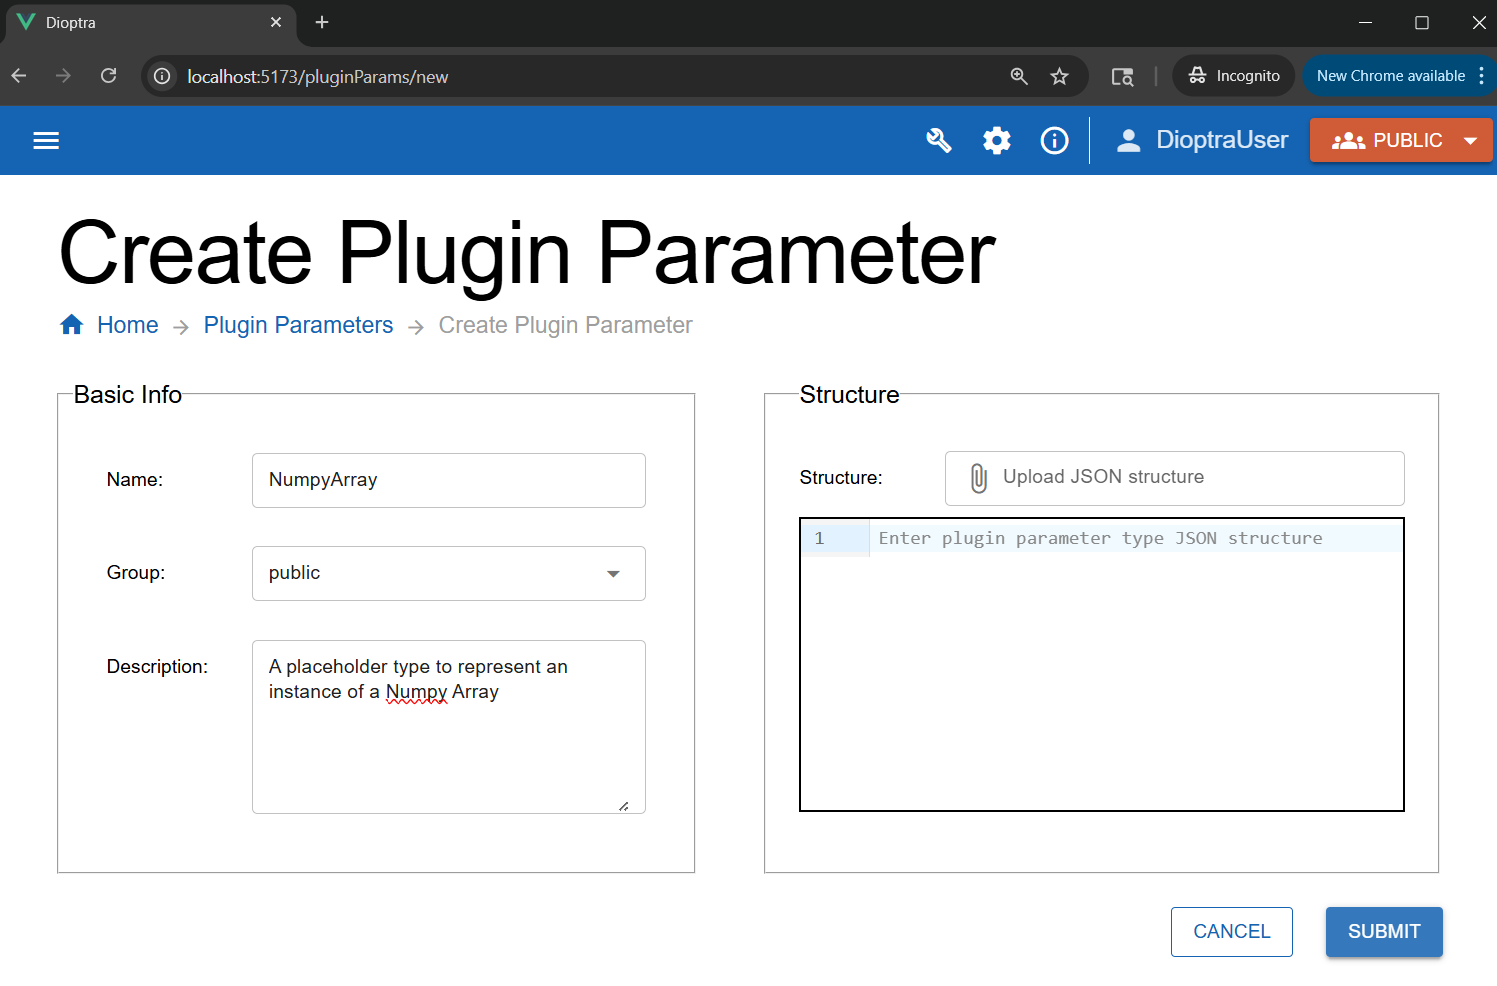Click the Home icon in the breadcrumb

(x=71, y=324)
